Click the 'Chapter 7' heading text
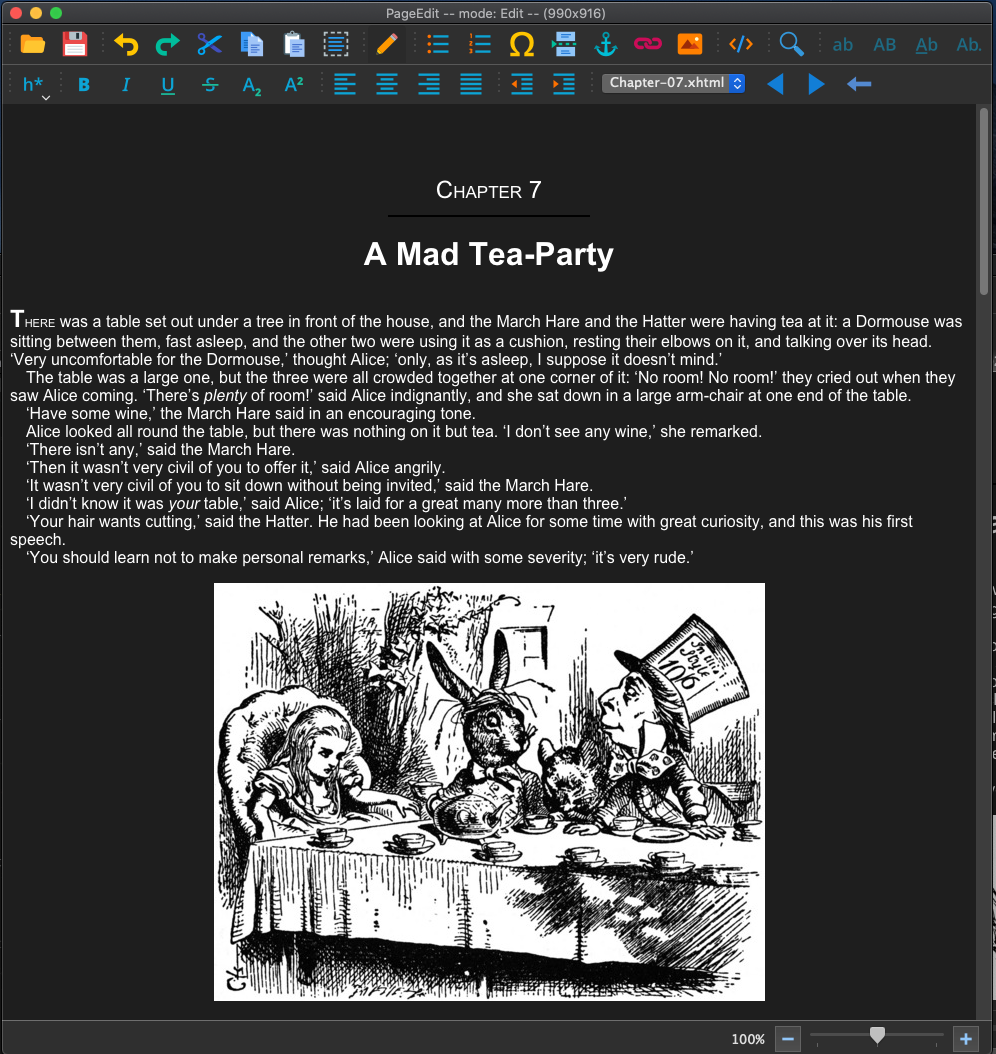This screenshot has height=1054, width=996. [x=489, y=191]
